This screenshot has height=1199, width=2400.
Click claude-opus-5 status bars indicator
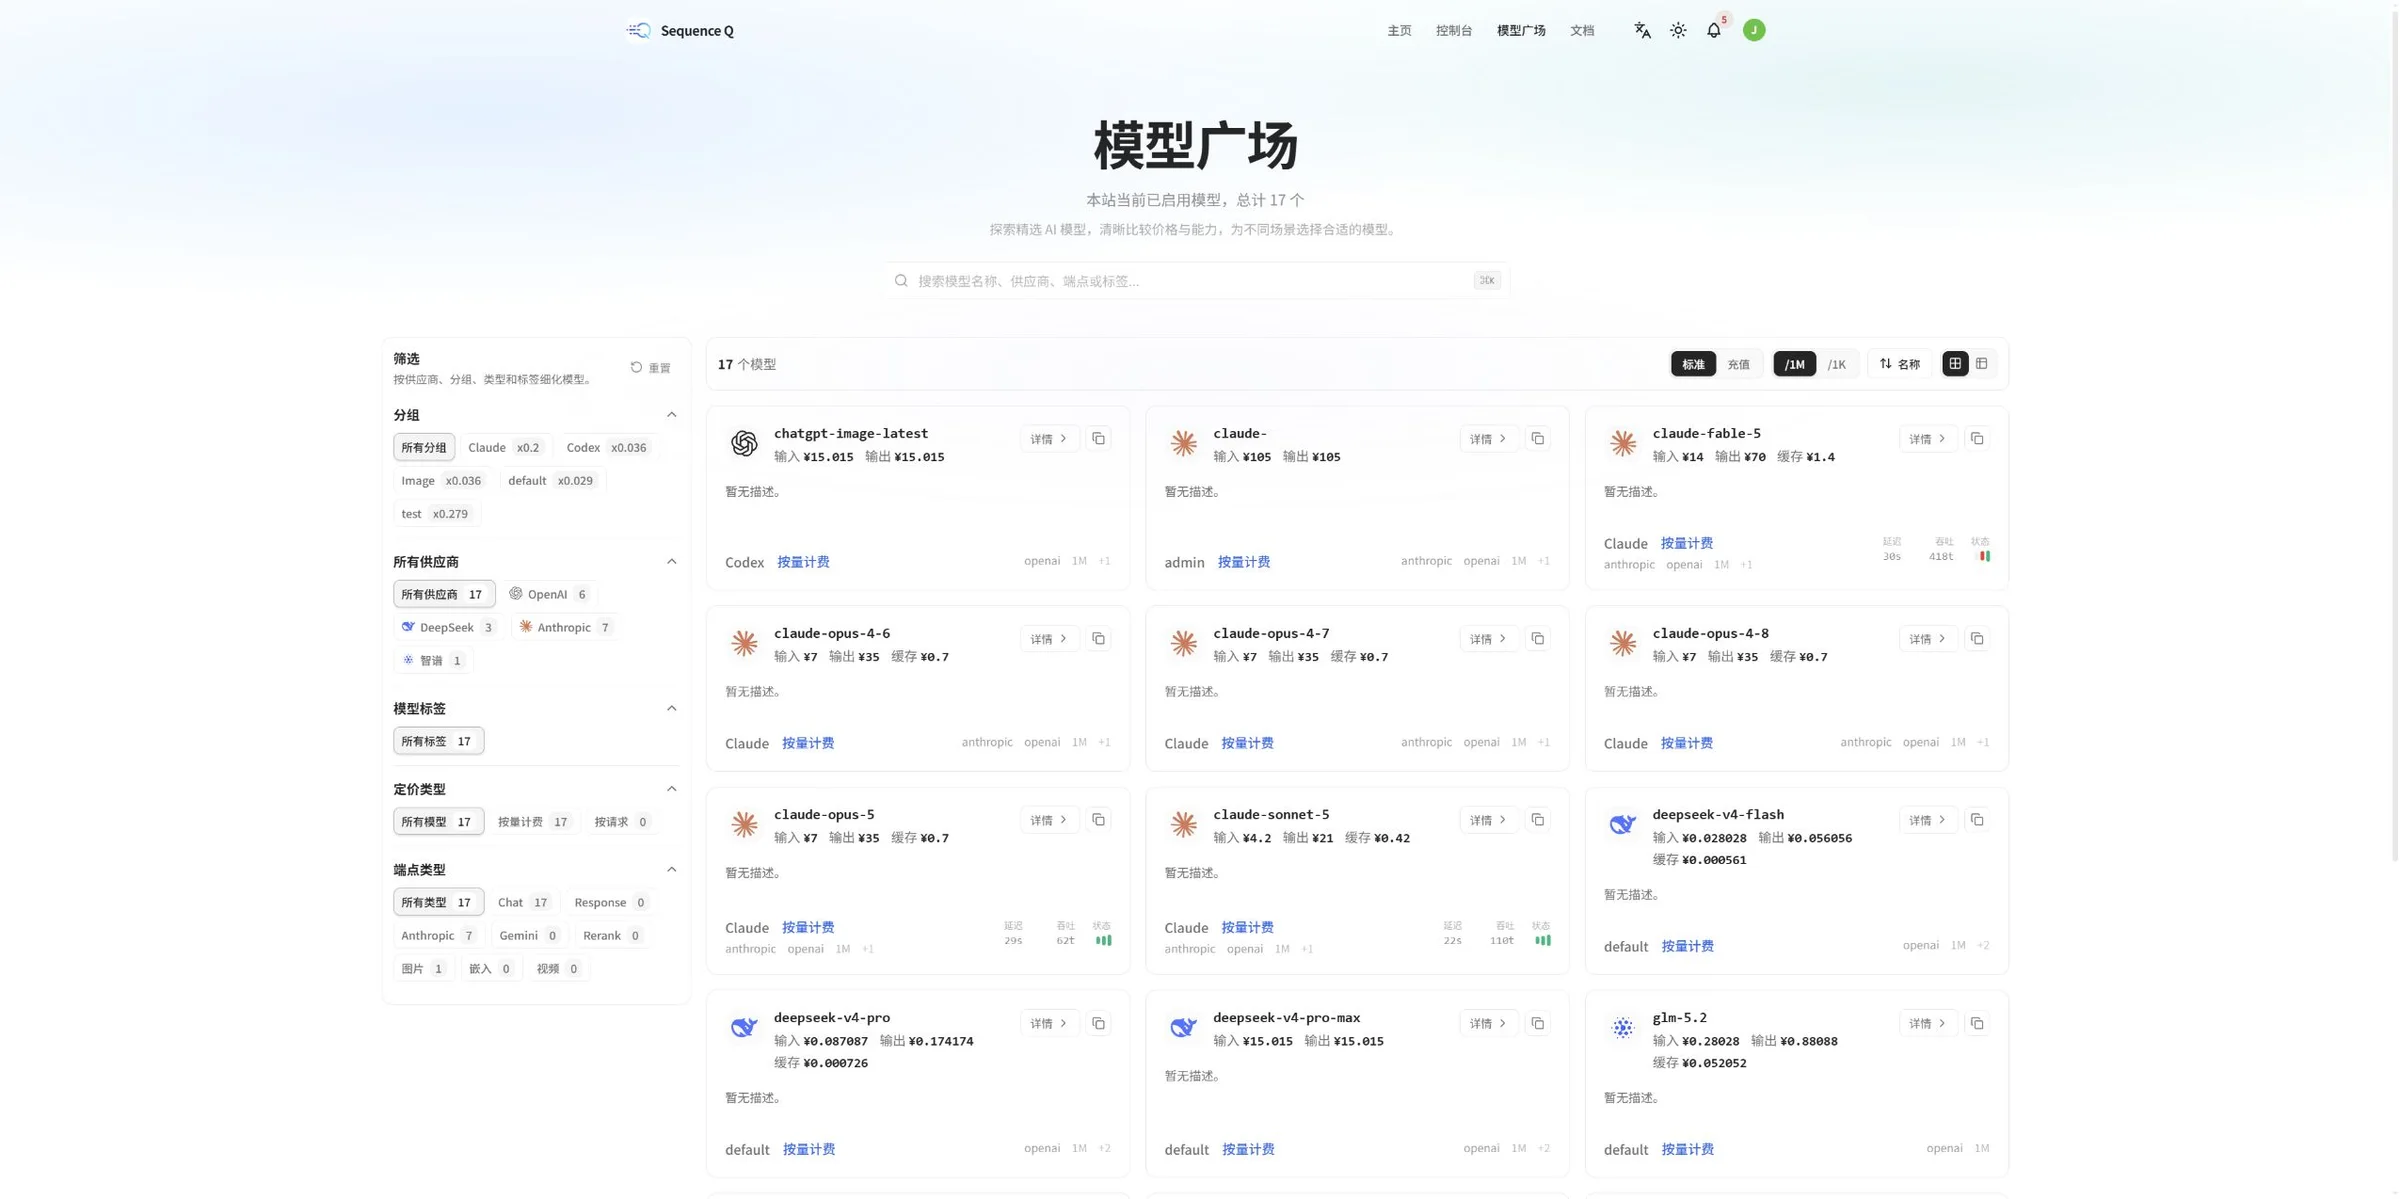point(1103,941)
